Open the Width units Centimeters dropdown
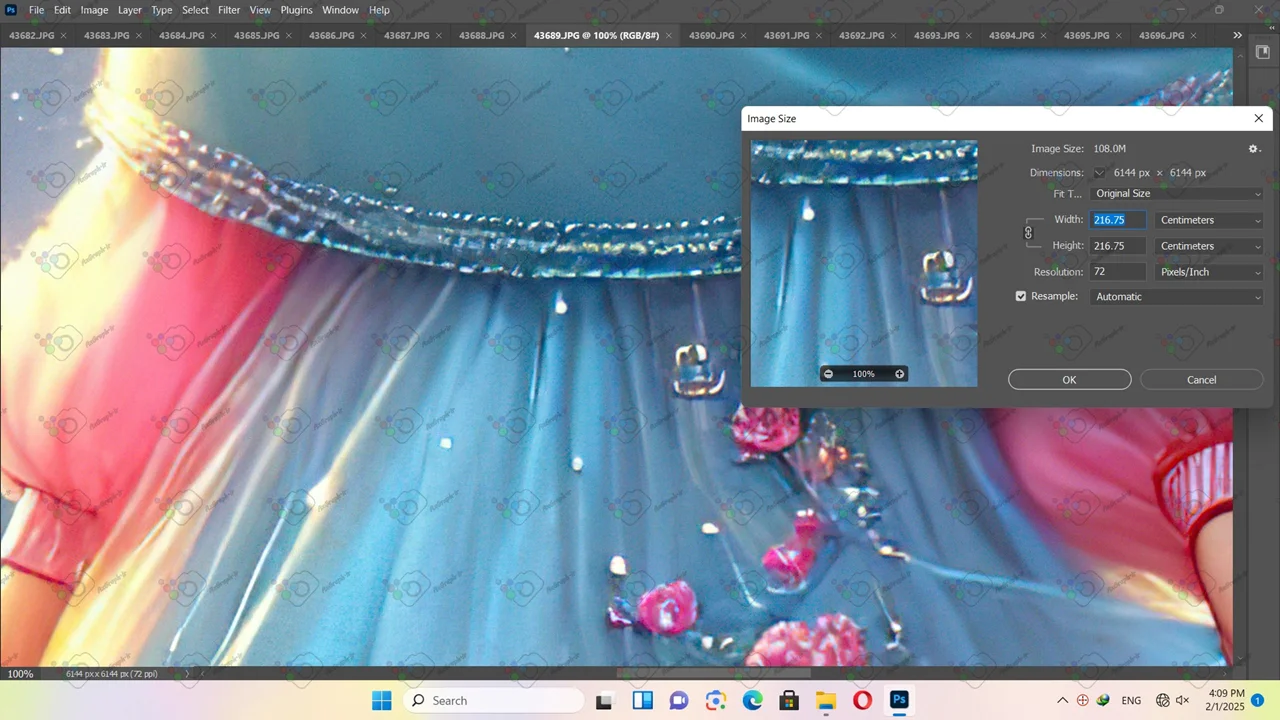 click(x=1208, y=220)
